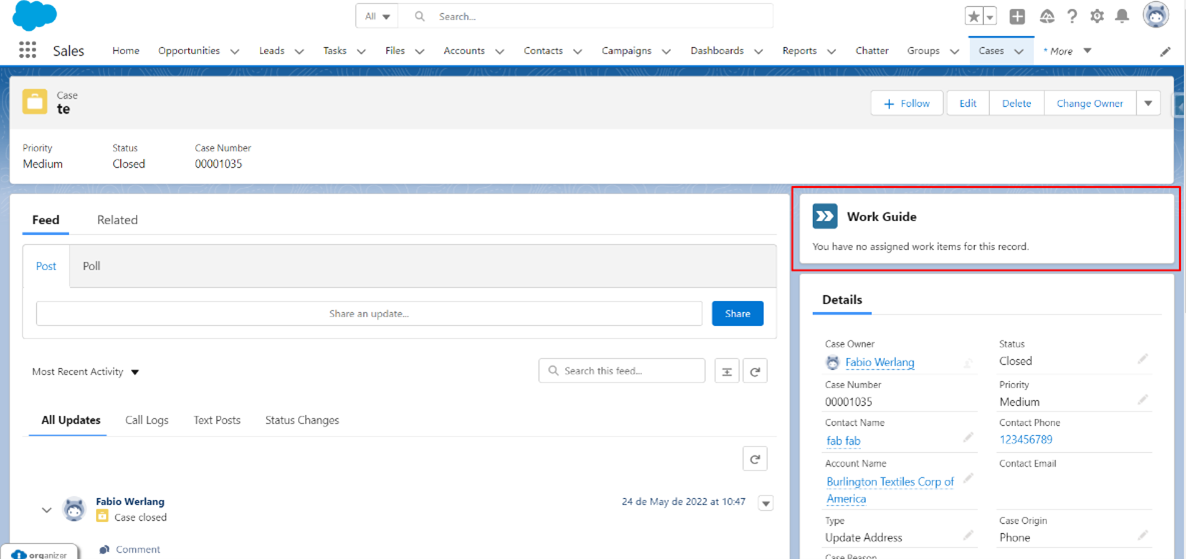Screen dimensions: 1186x559
Task: Click the Help question mark icon
Action: point(1072,16)
